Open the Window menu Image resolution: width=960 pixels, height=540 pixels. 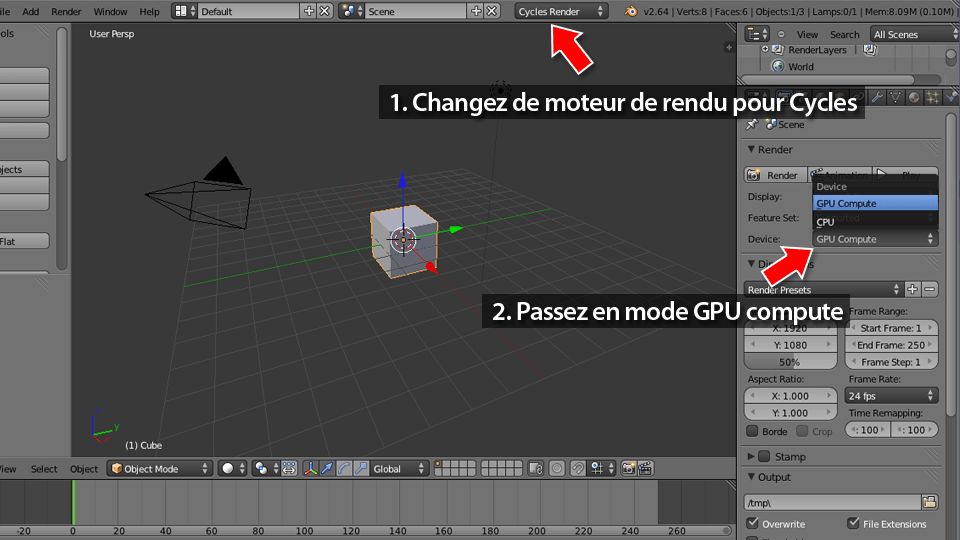[x=110, y=11]
